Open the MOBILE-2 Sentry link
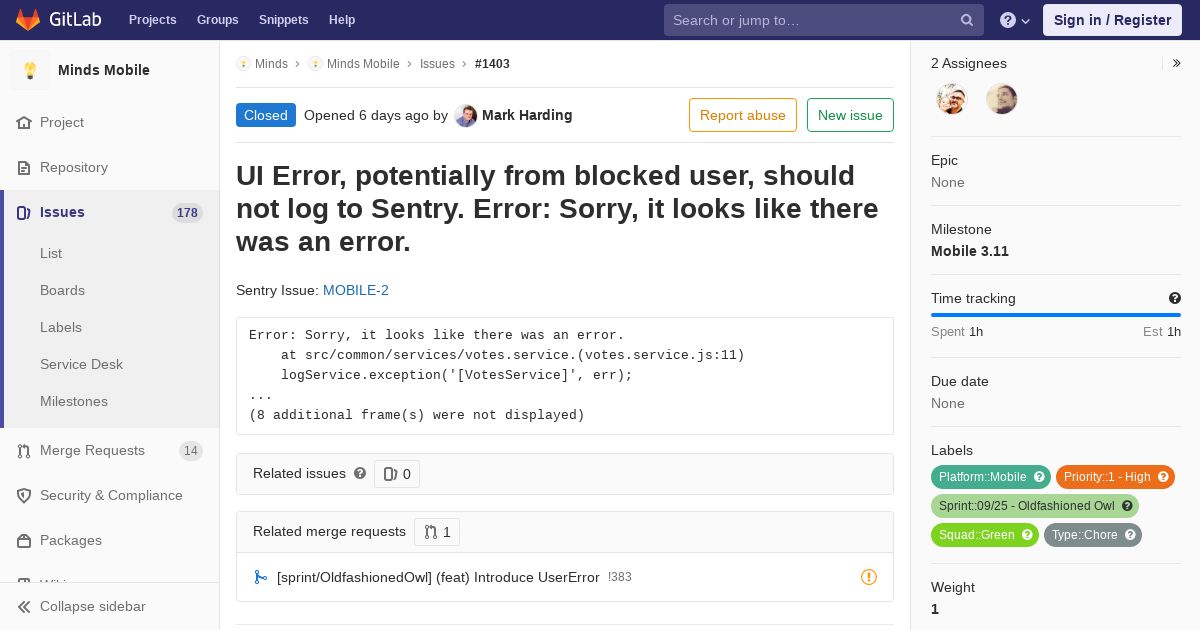Screen dimensions: 1200x630 coord(356,290)
